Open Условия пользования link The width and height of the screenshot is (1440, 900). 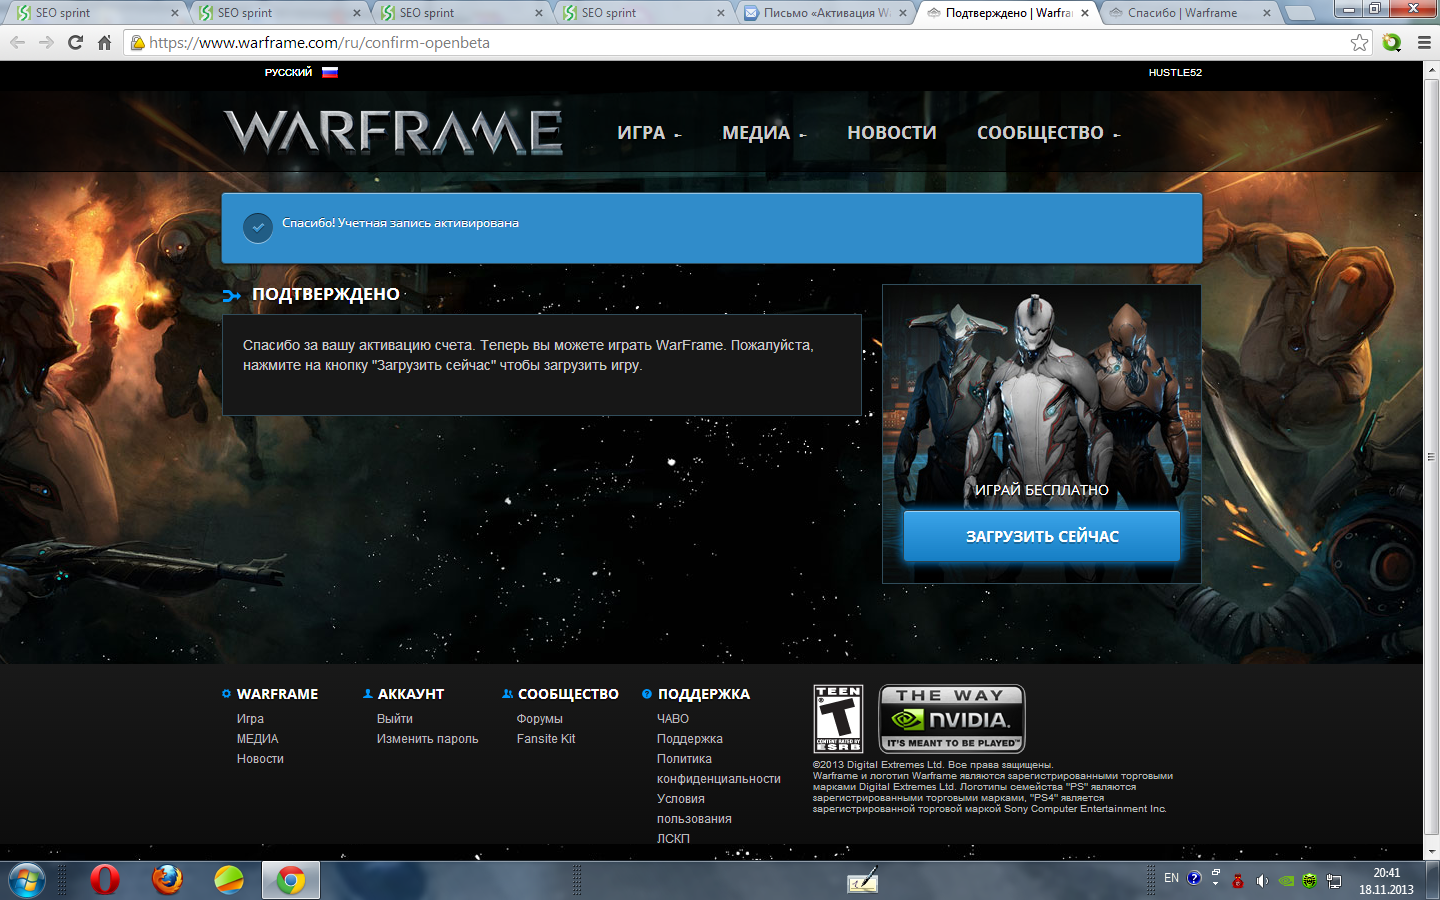click(694, 809)
